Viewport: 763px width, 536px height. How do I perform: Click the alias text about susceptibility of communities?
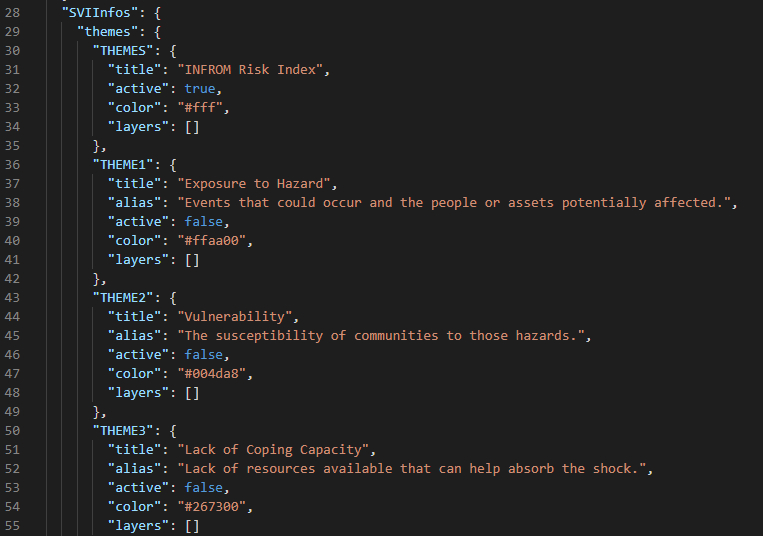pyautogui.click(x=381, y=336)
